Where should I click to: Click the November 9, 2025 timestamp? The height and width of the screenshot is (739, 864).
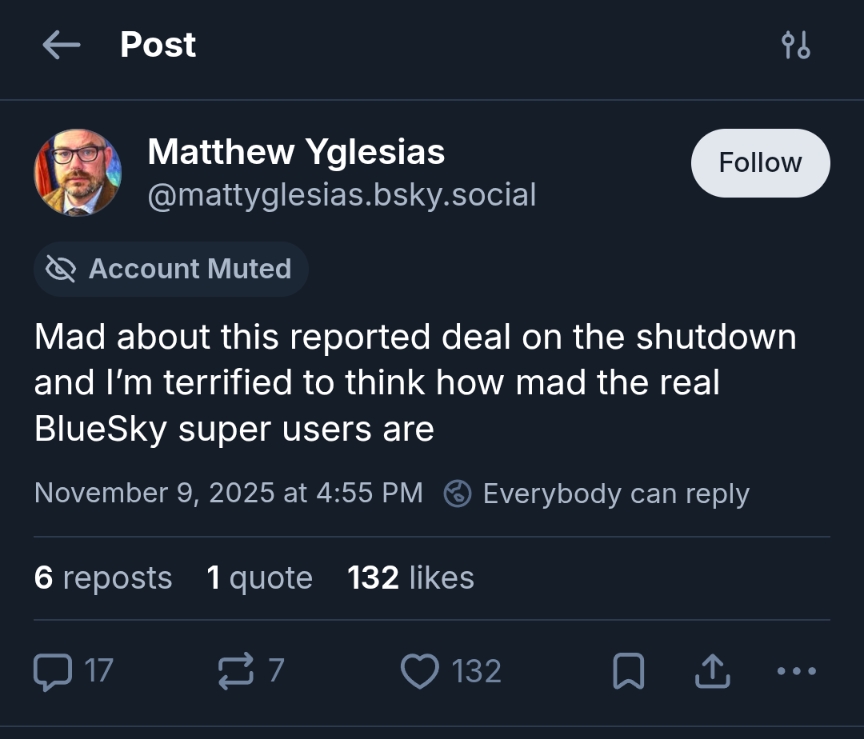click(228, 493)
